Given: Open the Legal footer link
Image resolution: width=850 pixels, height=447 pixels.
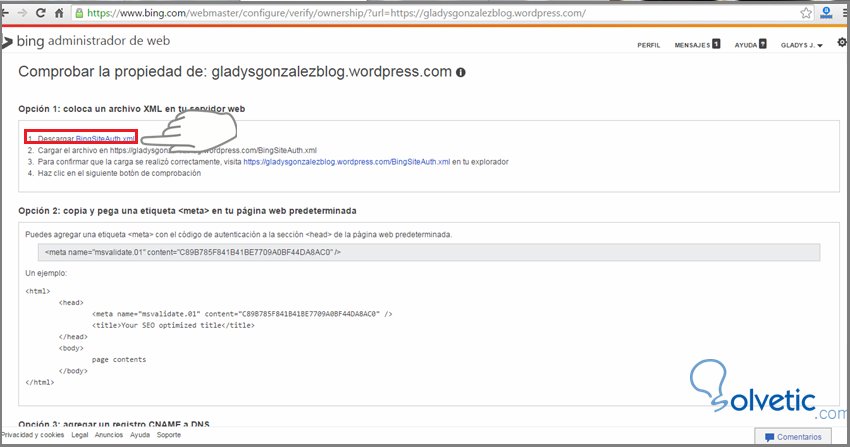Looking at the screenshot, I should pyautogui.click(x=80, y=435).
